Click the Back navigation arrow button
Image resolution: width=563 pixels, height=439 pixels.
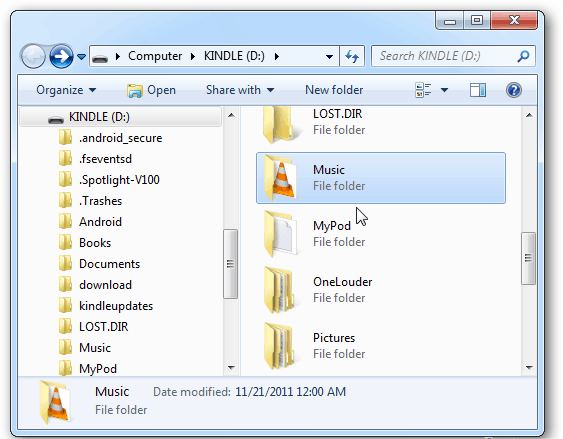pos(33,56)
